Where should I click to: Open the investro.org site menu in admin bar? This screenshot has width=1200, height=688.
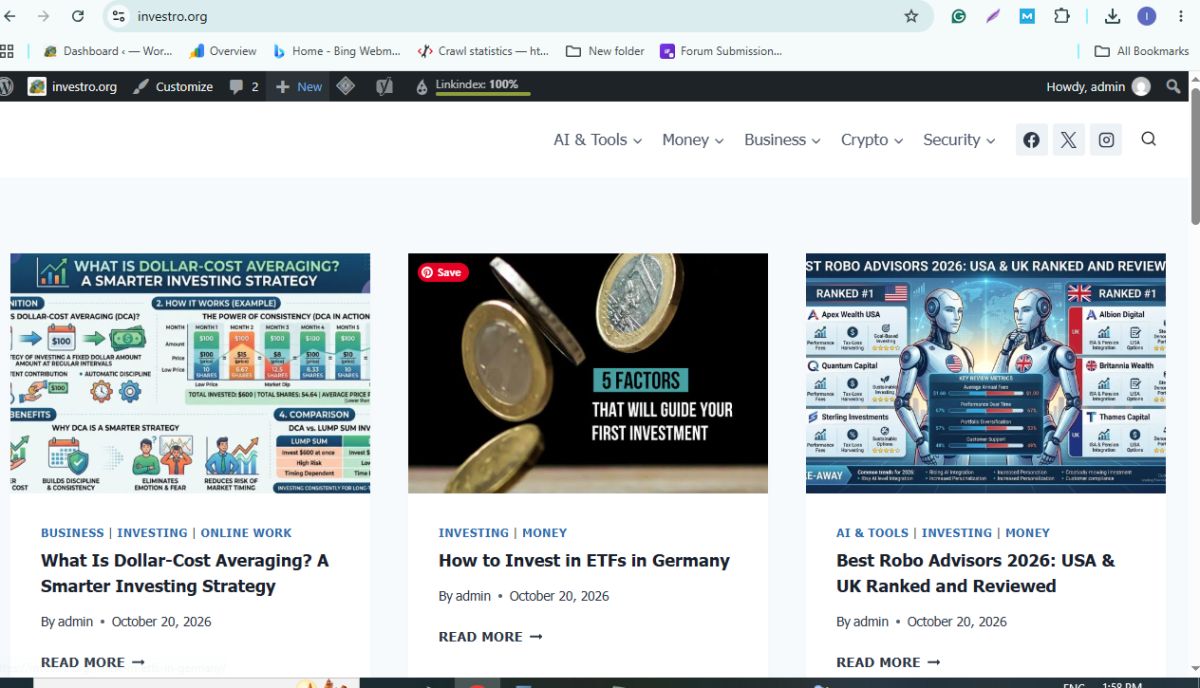coord(72,87)
